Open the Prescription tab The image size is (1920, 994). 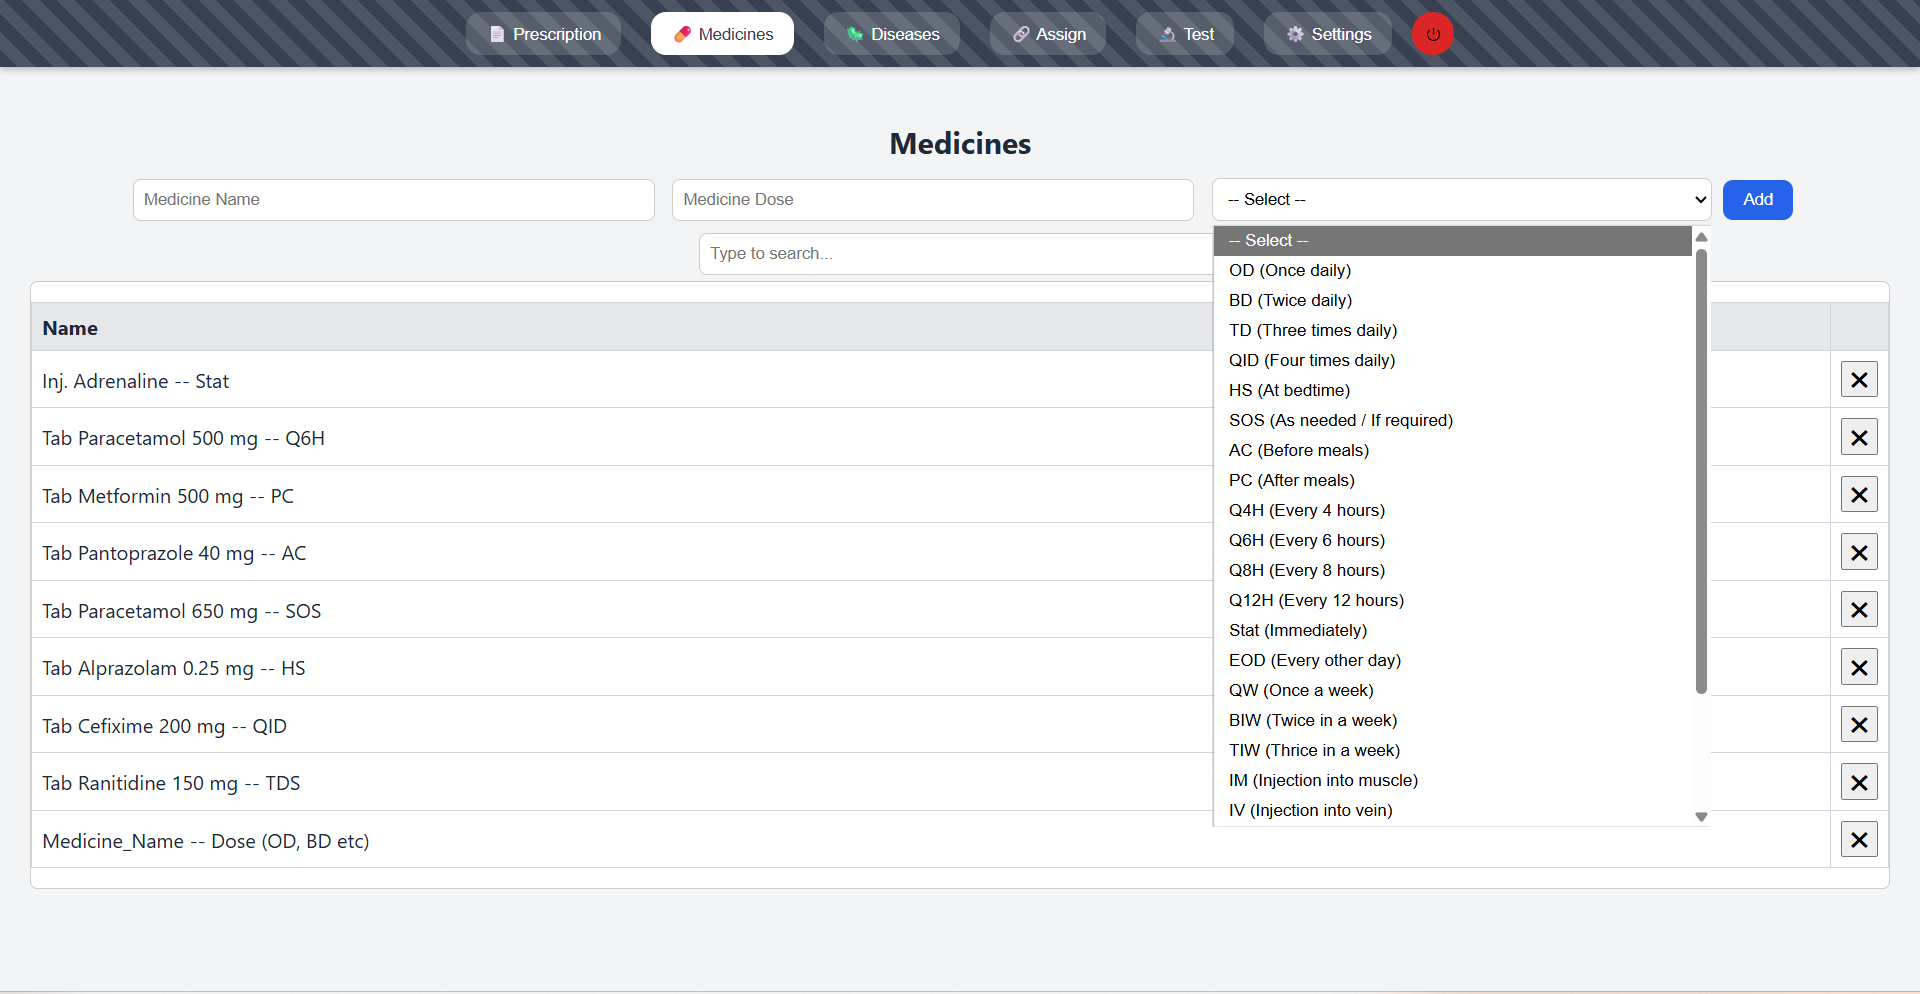(544, 34)
